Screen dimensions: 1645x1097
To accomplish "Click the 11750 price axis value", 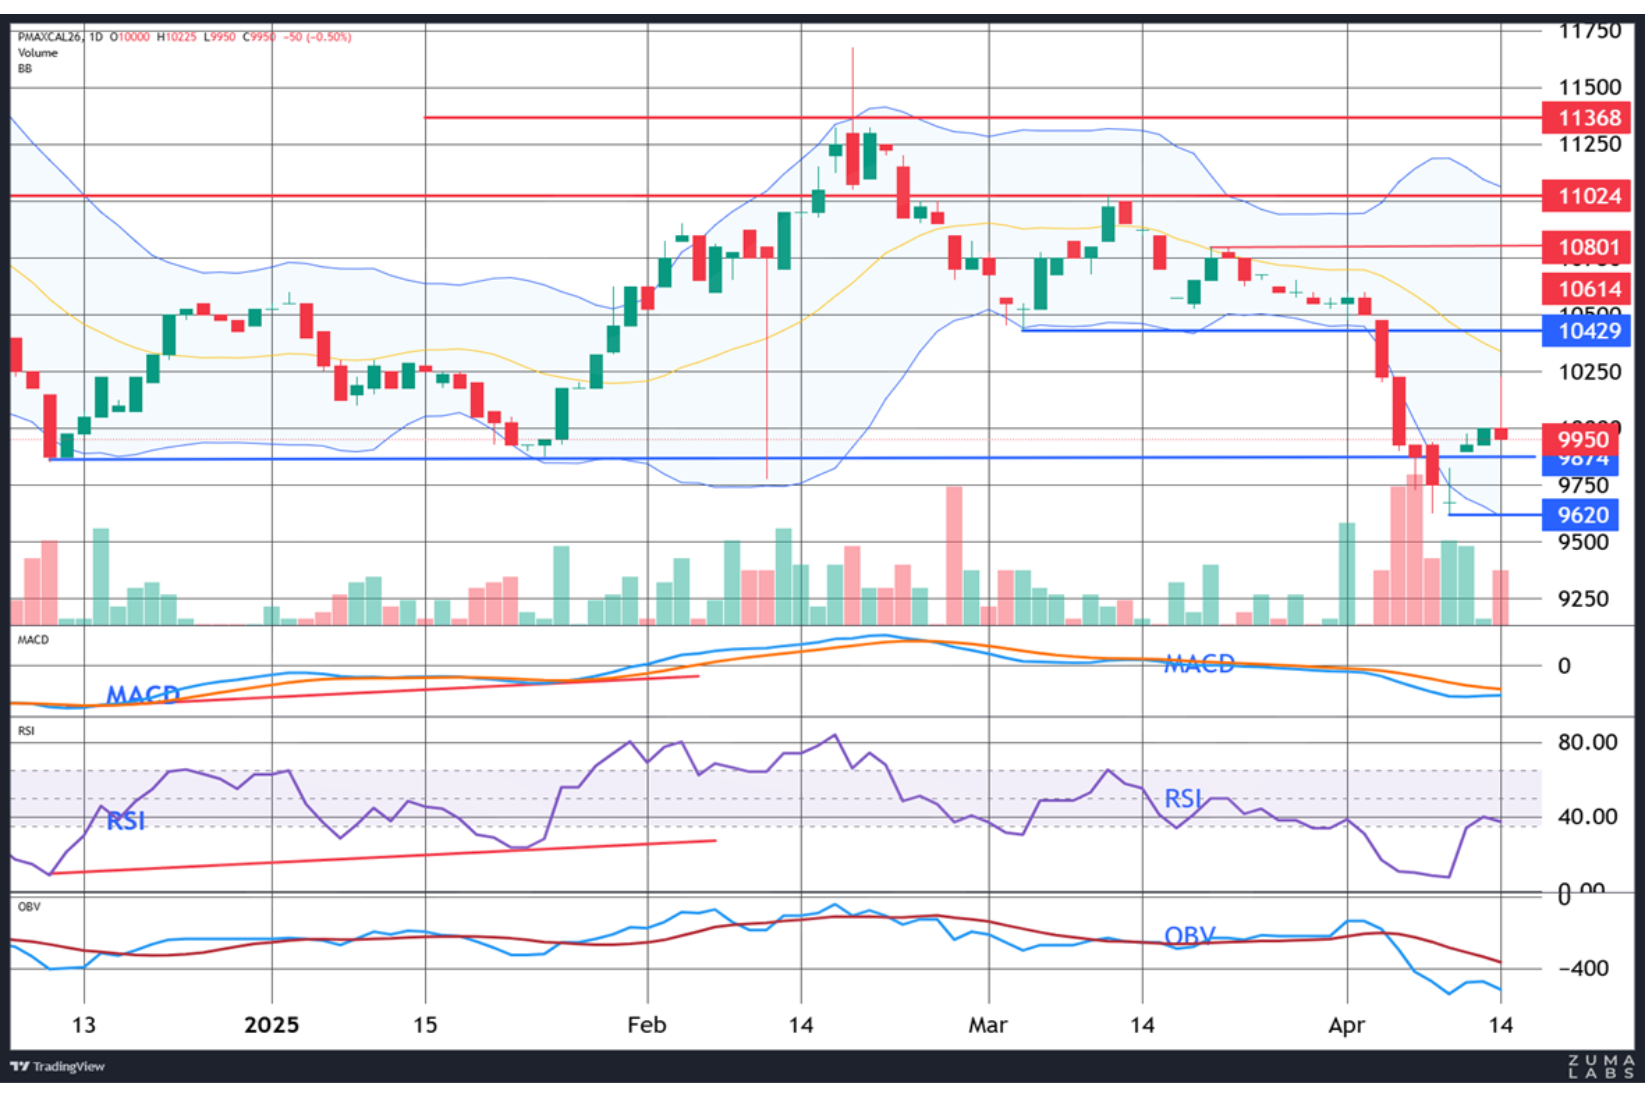I will point(1590,31).
